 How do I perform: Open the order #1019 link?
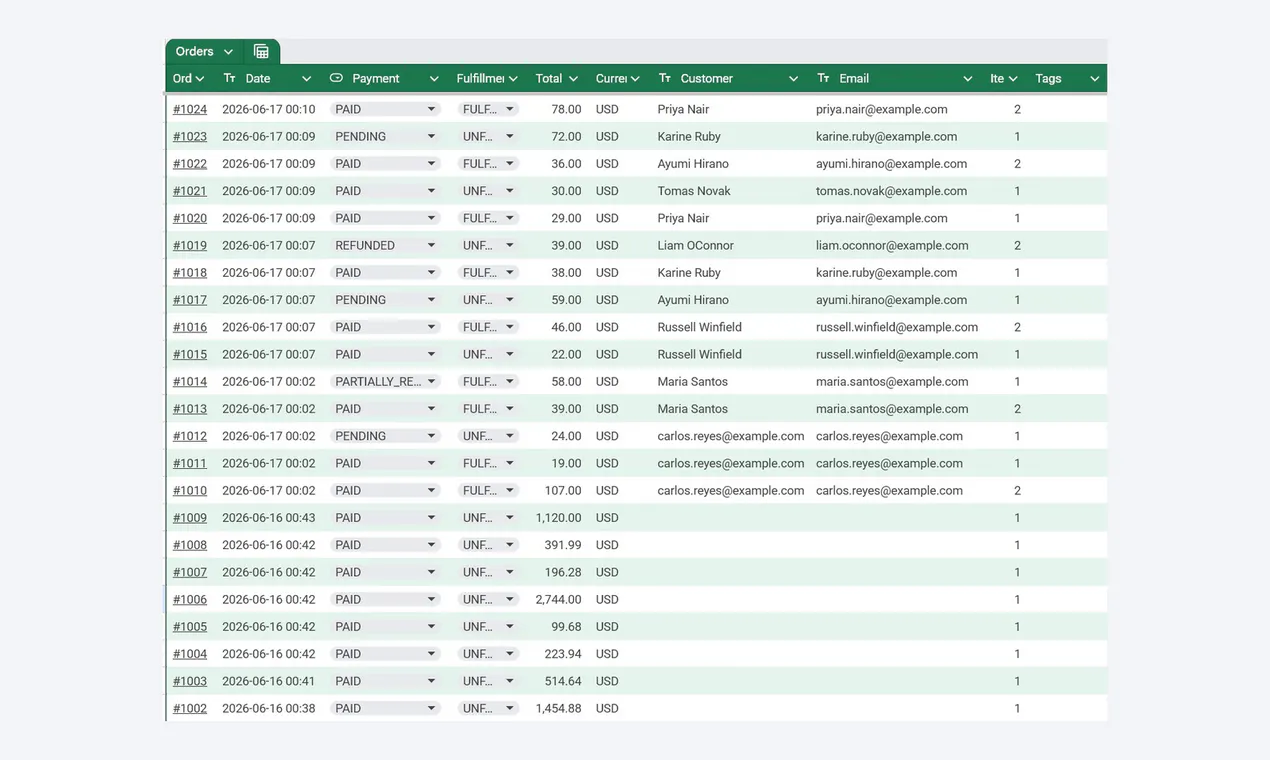click(x=190, y=246)
